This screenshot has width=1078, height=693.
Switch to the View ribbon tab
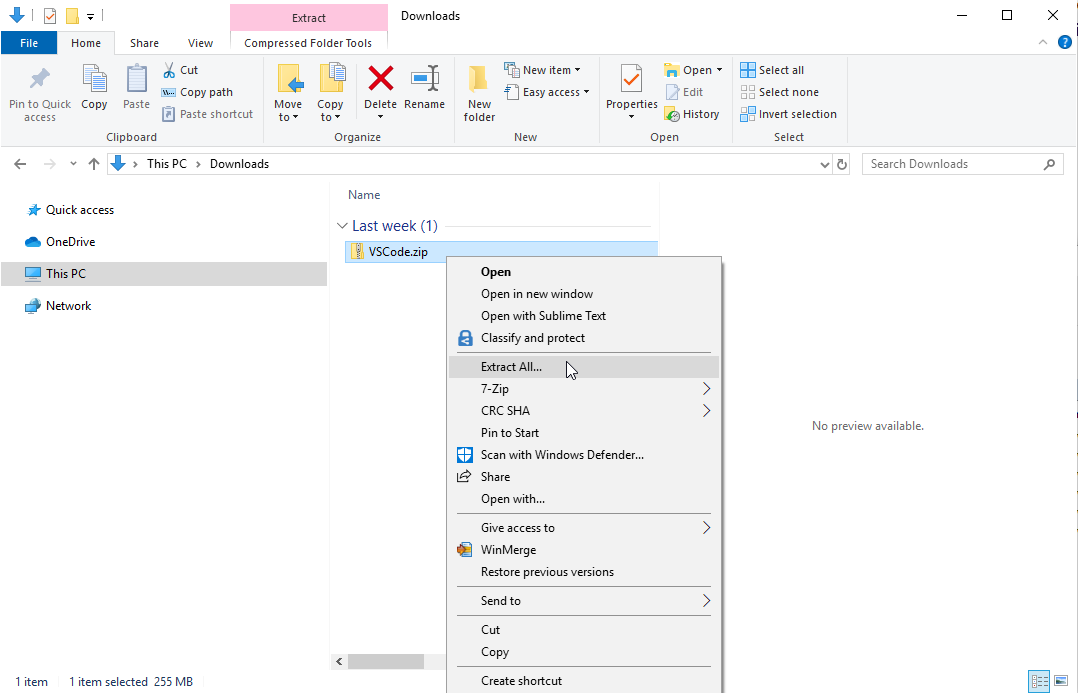[x=200, y=43]
